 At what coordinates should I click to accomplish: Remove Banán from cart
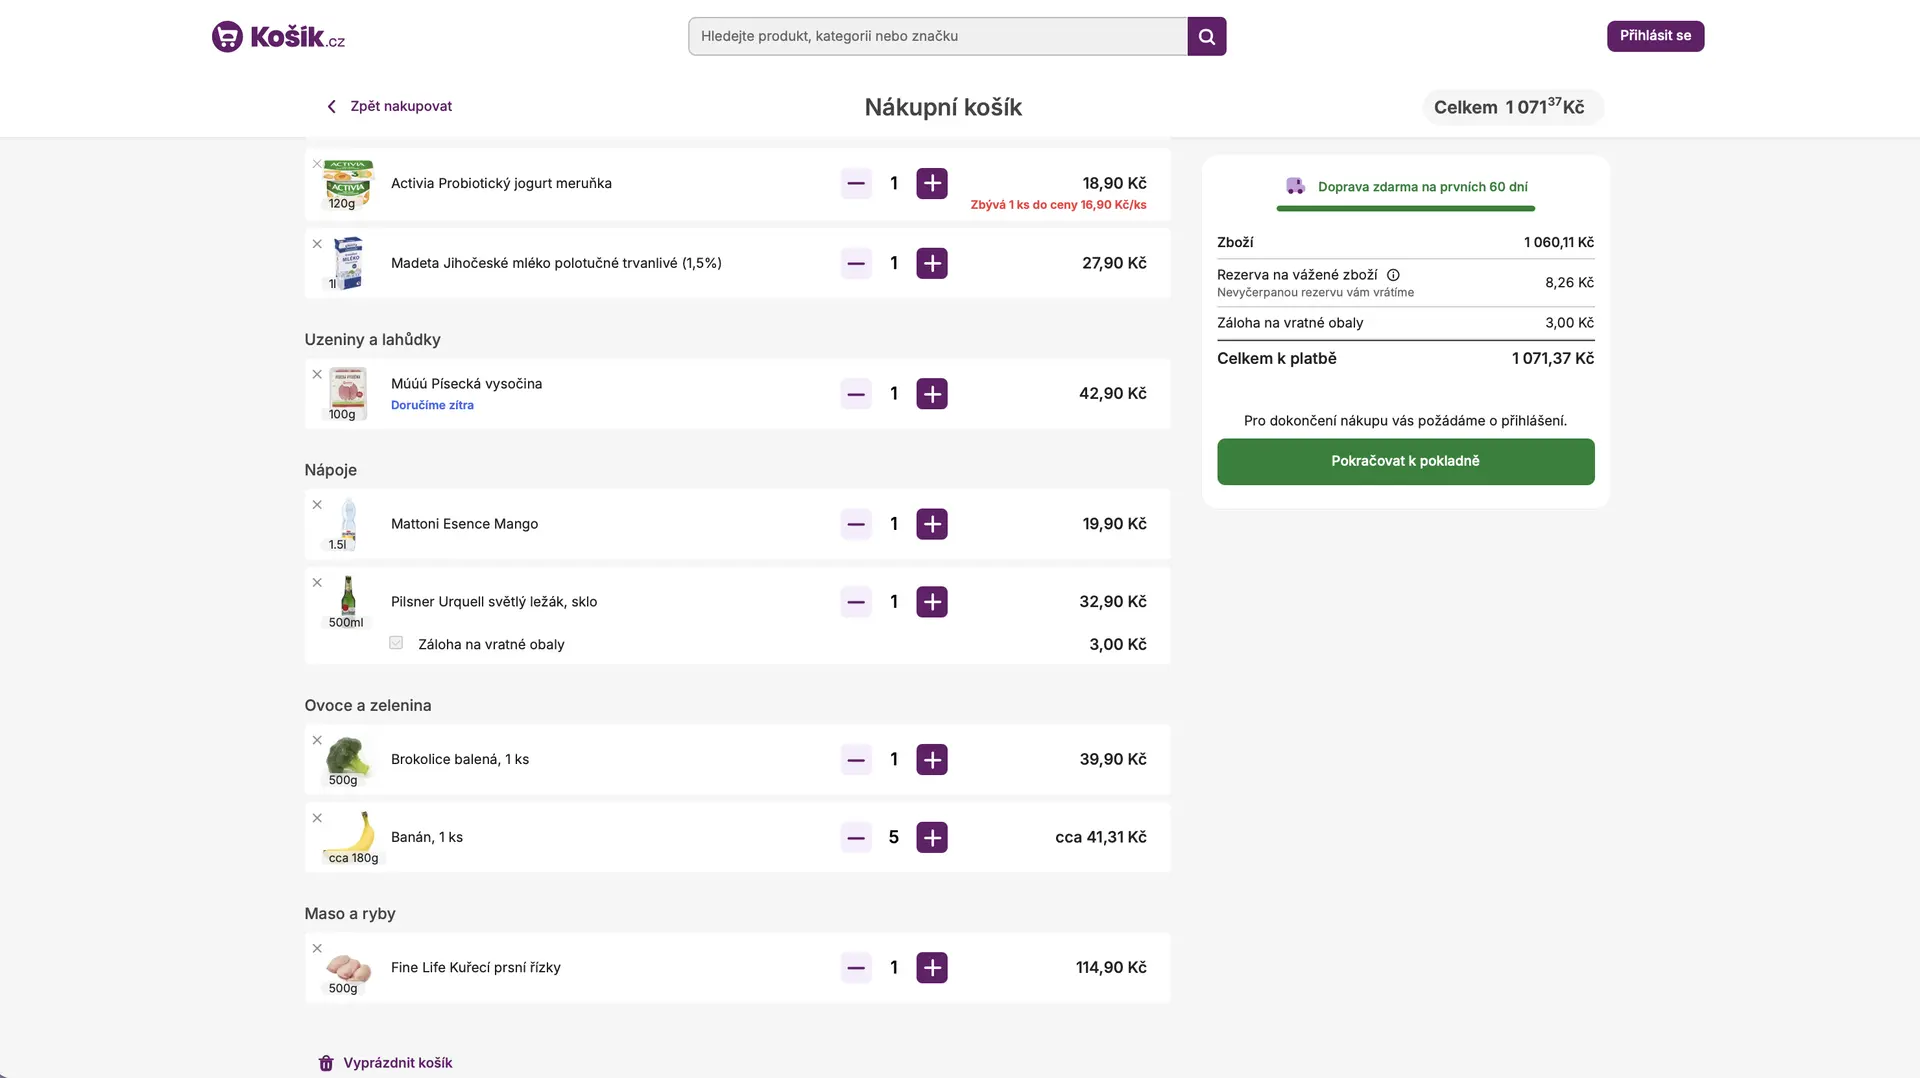tap(317, 818)
